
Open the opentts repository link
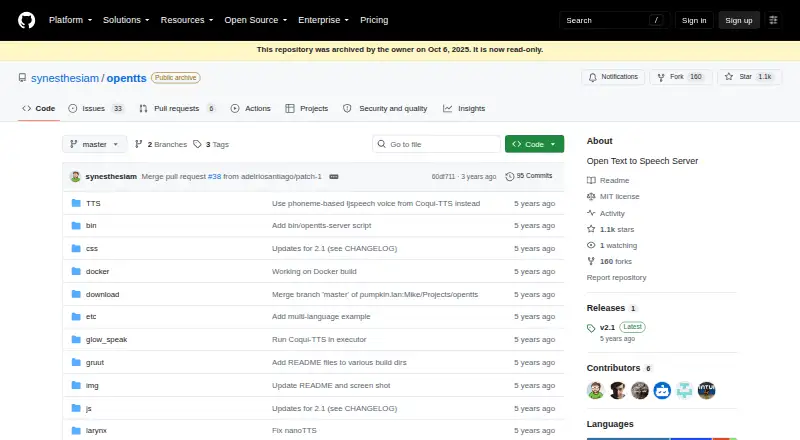tap(127, 78)
